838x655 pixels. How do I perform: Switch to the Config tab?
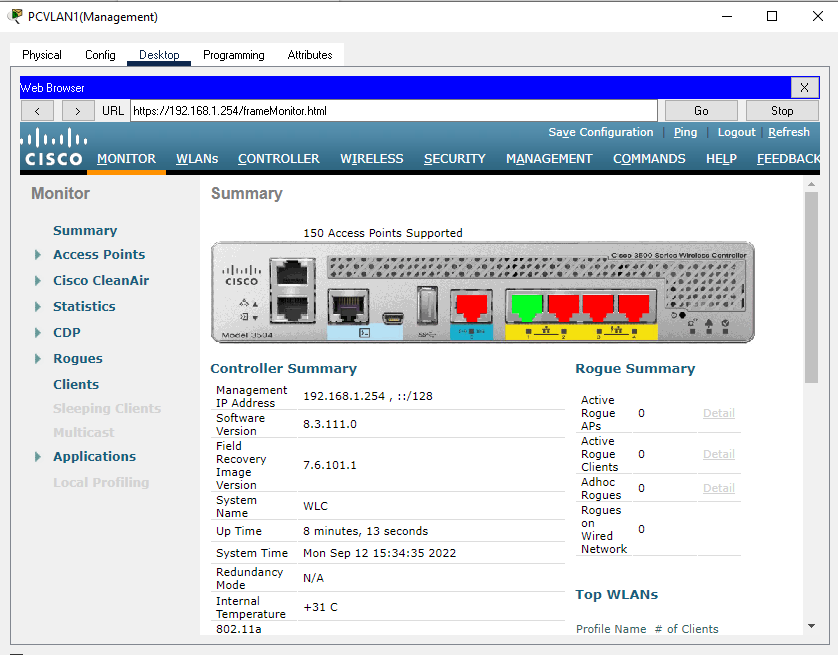click(x=100, y=55)
